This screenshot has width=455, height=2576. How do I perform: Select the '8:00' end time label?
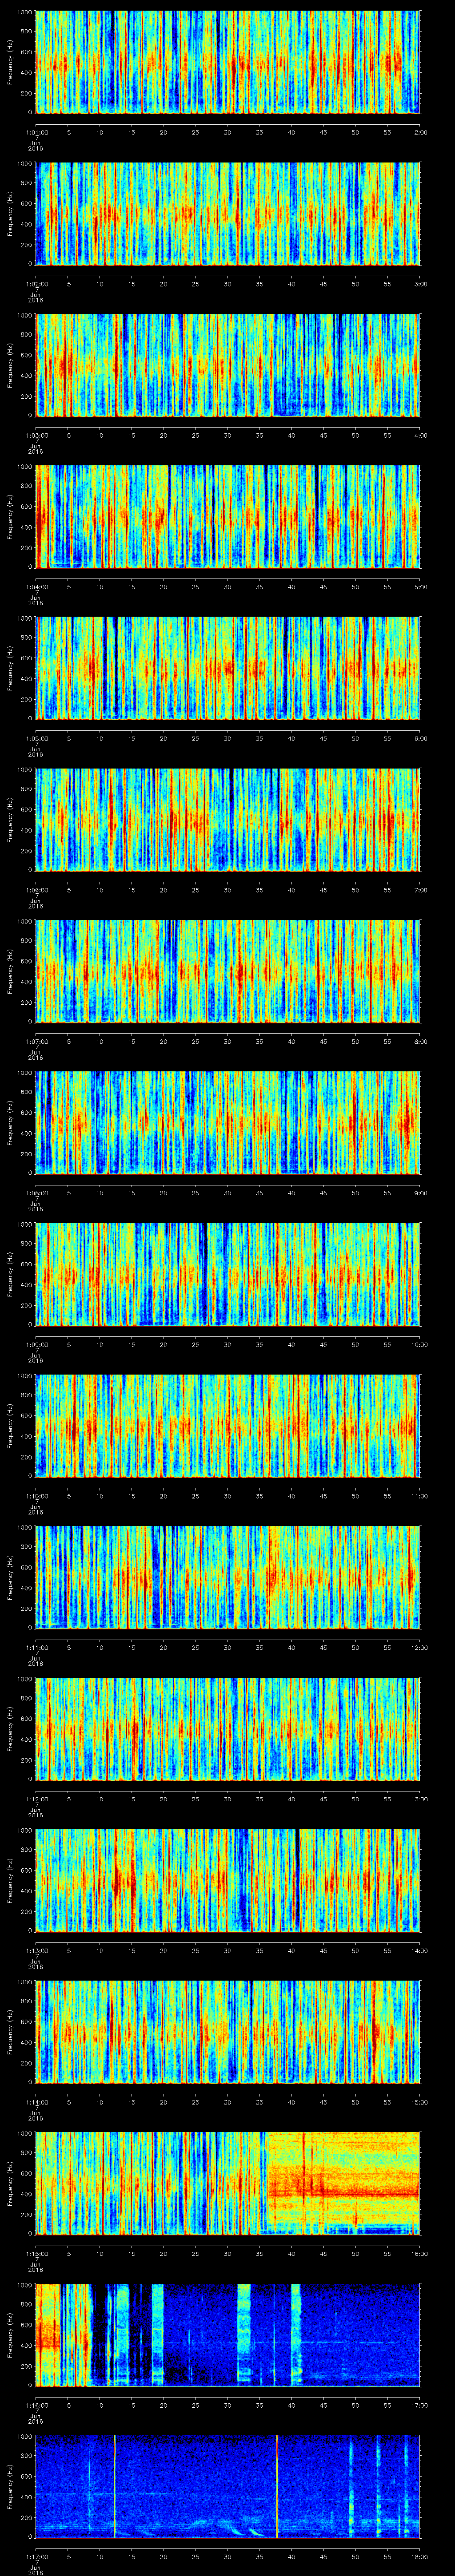click(x=420, y=1041)
